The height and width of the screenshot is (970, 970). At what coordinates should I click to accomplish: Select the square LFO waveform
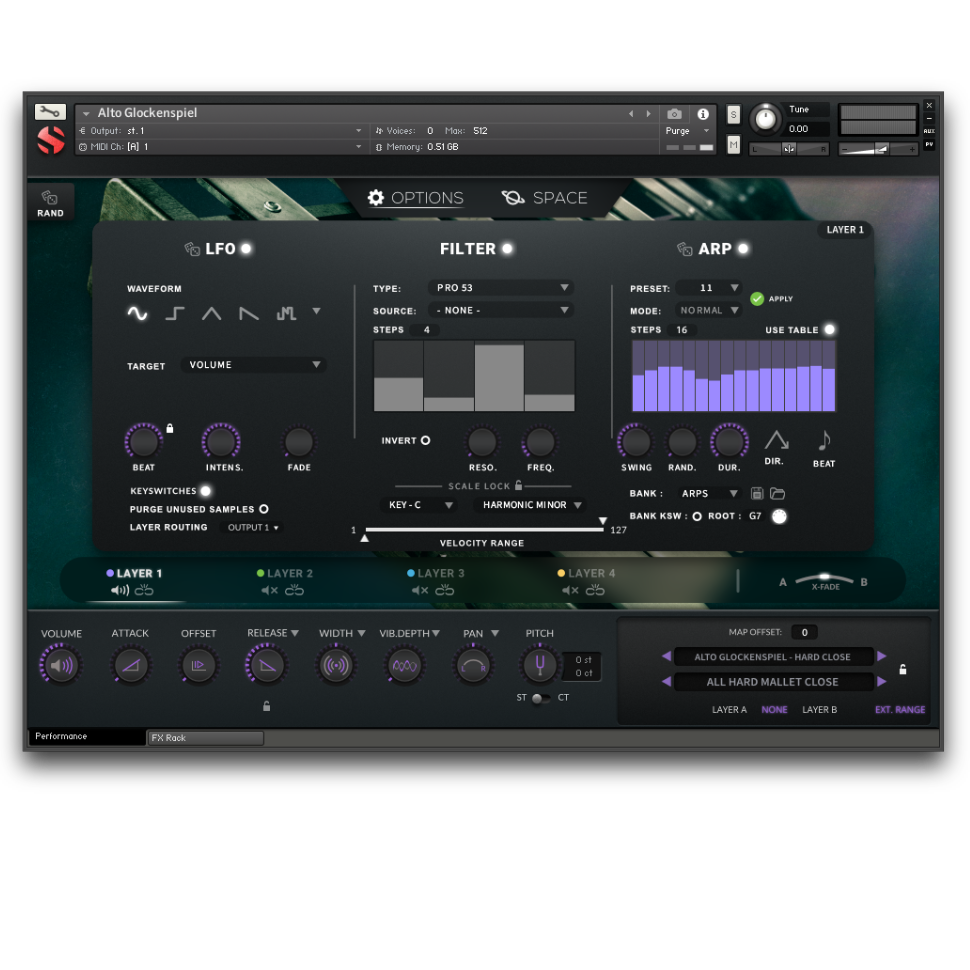[174, 313]
